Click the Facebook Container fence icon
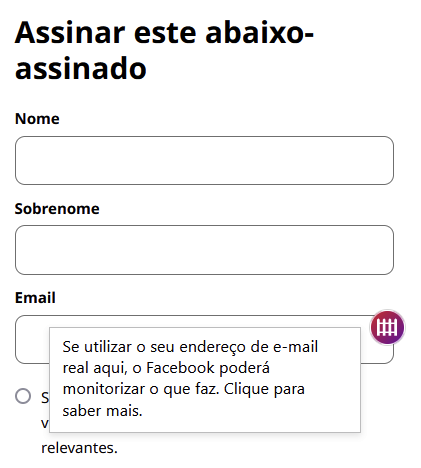The image size is (421, 468). [387, 327]
